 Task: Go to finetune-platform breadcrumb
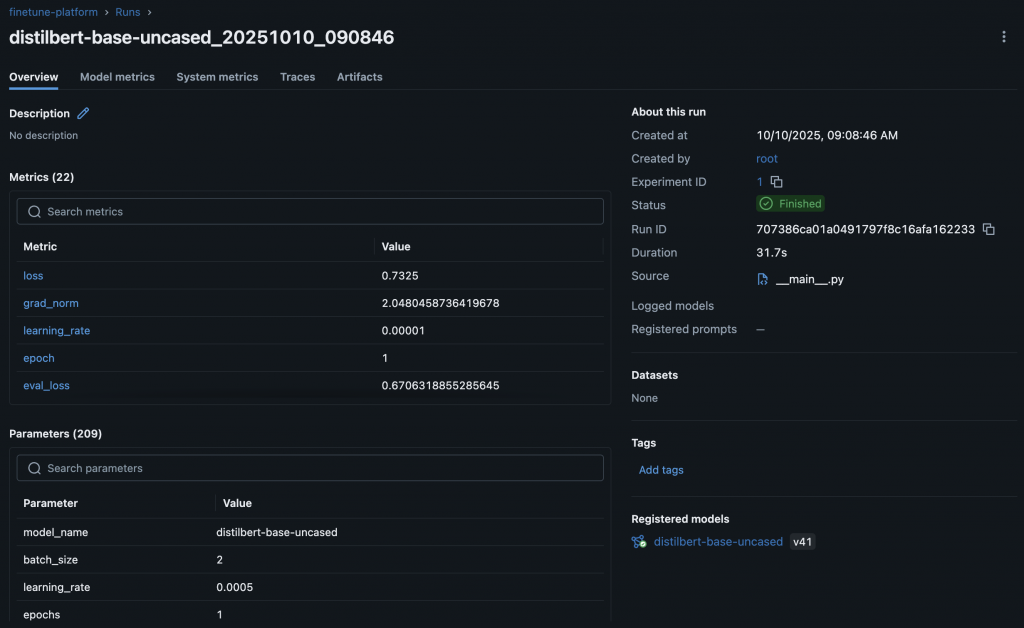click(x=54, y=12)
